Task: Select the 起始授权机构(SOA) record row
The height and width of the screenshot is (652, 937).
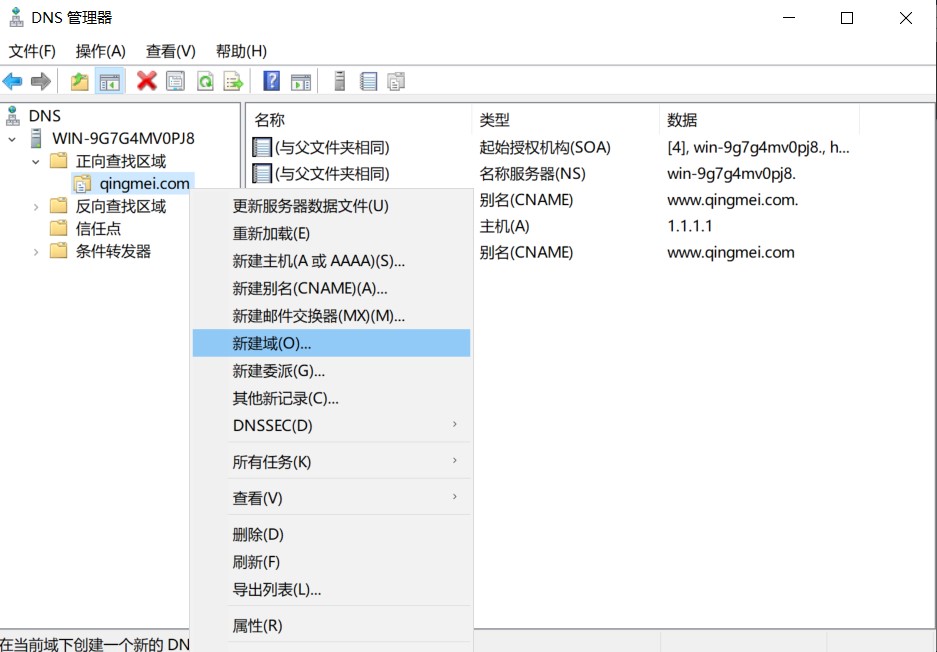Action: (x=551, y=147)
